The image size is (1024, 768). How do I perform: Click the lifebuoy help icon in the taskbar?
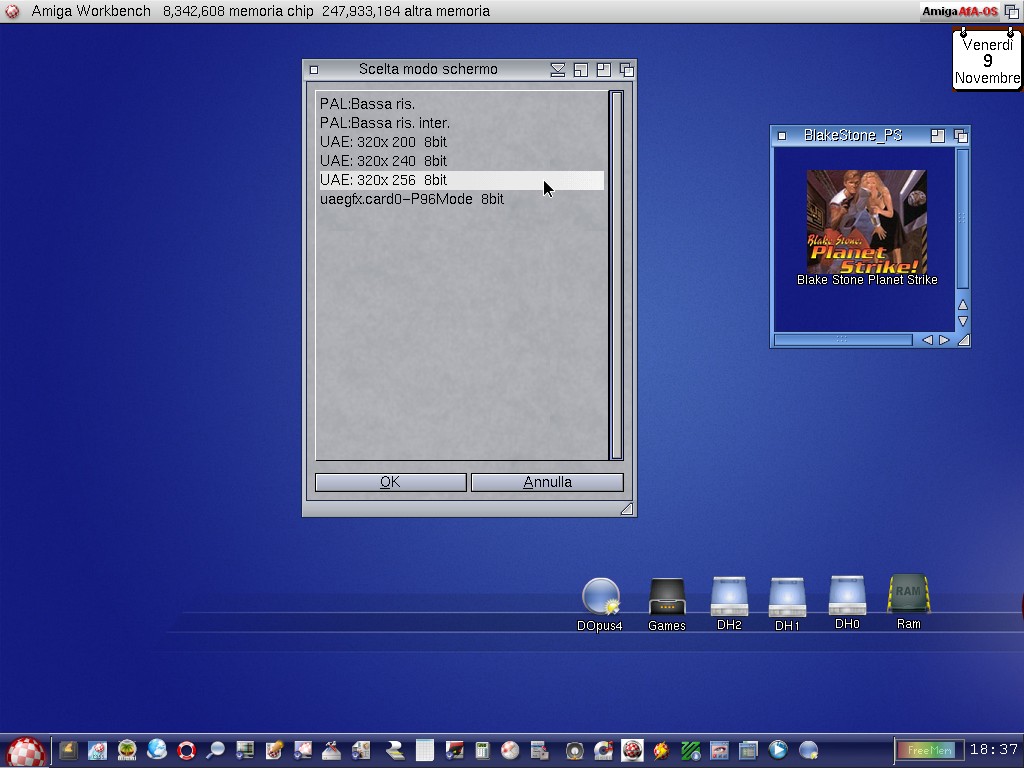click(x=186, y=750)
